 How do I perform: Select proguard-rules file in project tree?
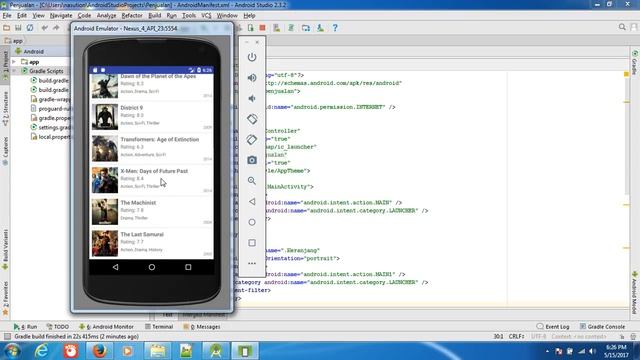coord(50,109)
